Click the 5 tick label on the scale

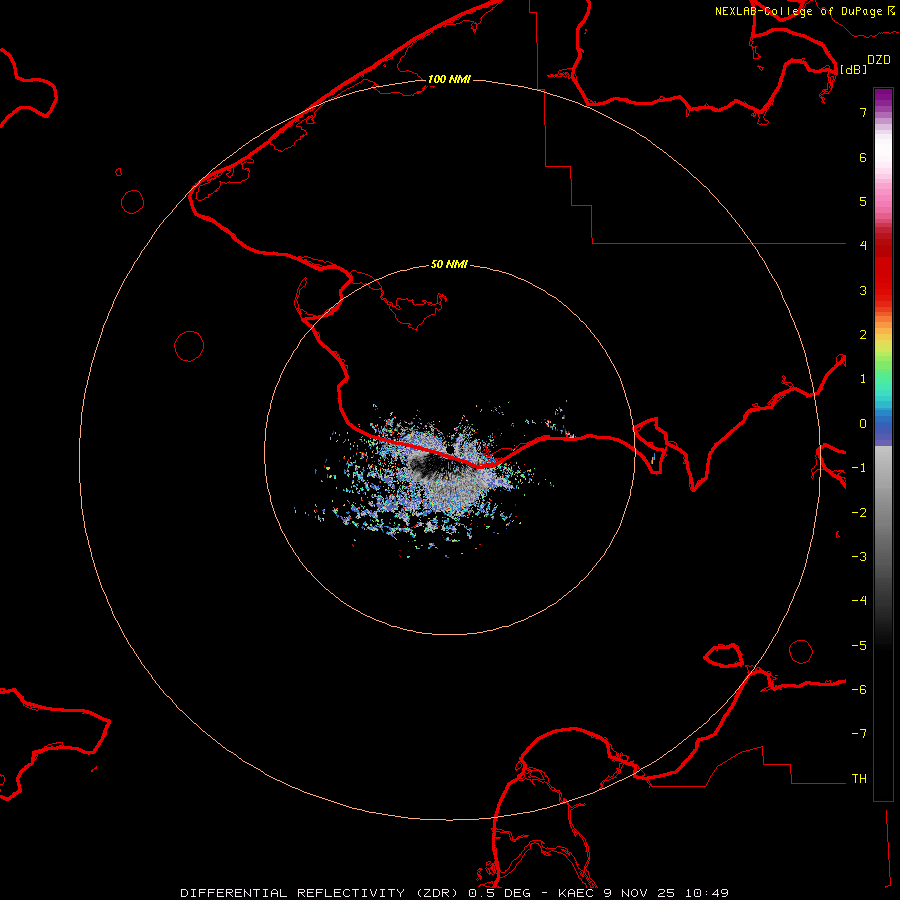[x=863, y=201]
